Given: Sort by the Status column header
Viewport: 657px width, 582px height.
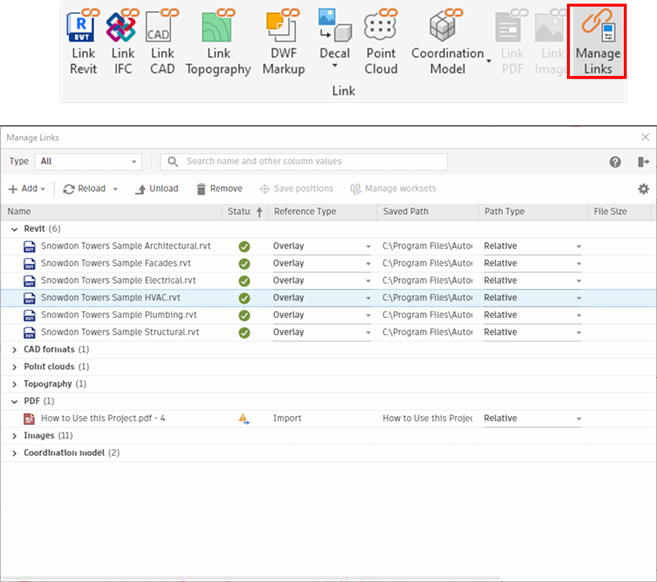Looking at the screenshot, I should [245, 212].
